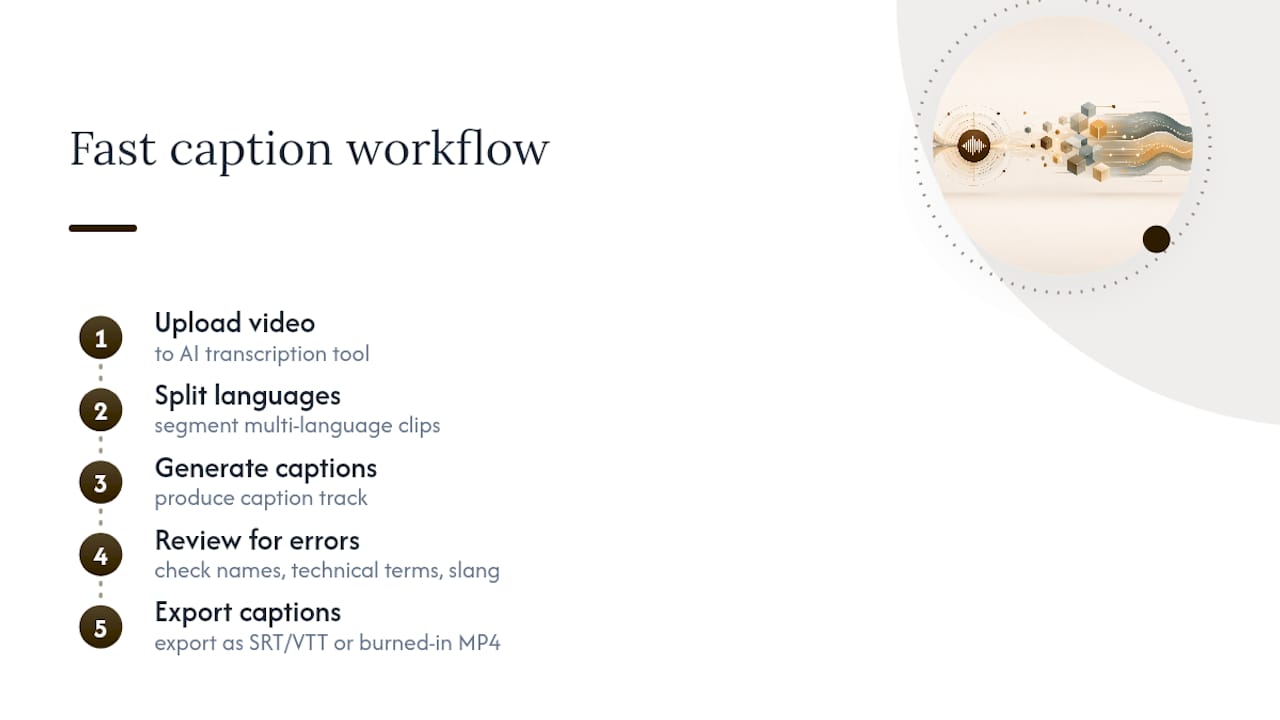The image size is (1280, 720).
Task: Select the 'Review for errors' heading
Action: (257, 540)
